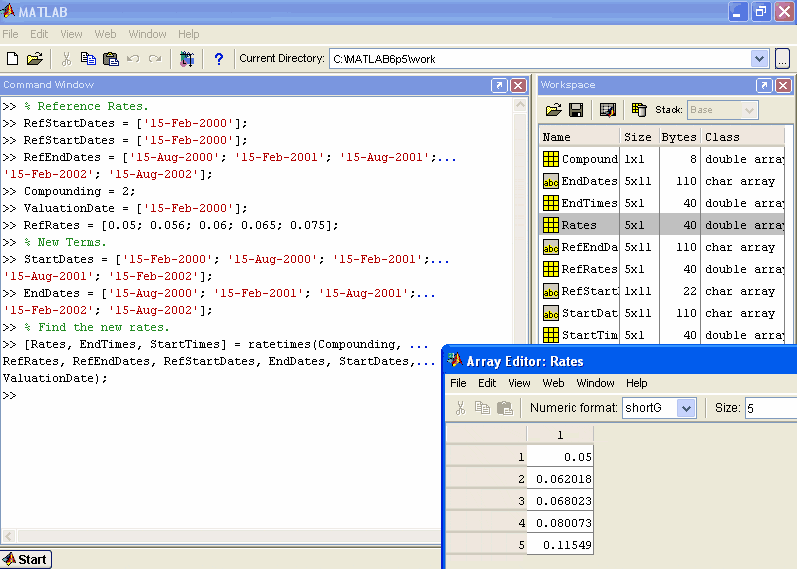Select the EndDates variable row
The width and height of the screenshot is (797, 569).
coord(662,181)
